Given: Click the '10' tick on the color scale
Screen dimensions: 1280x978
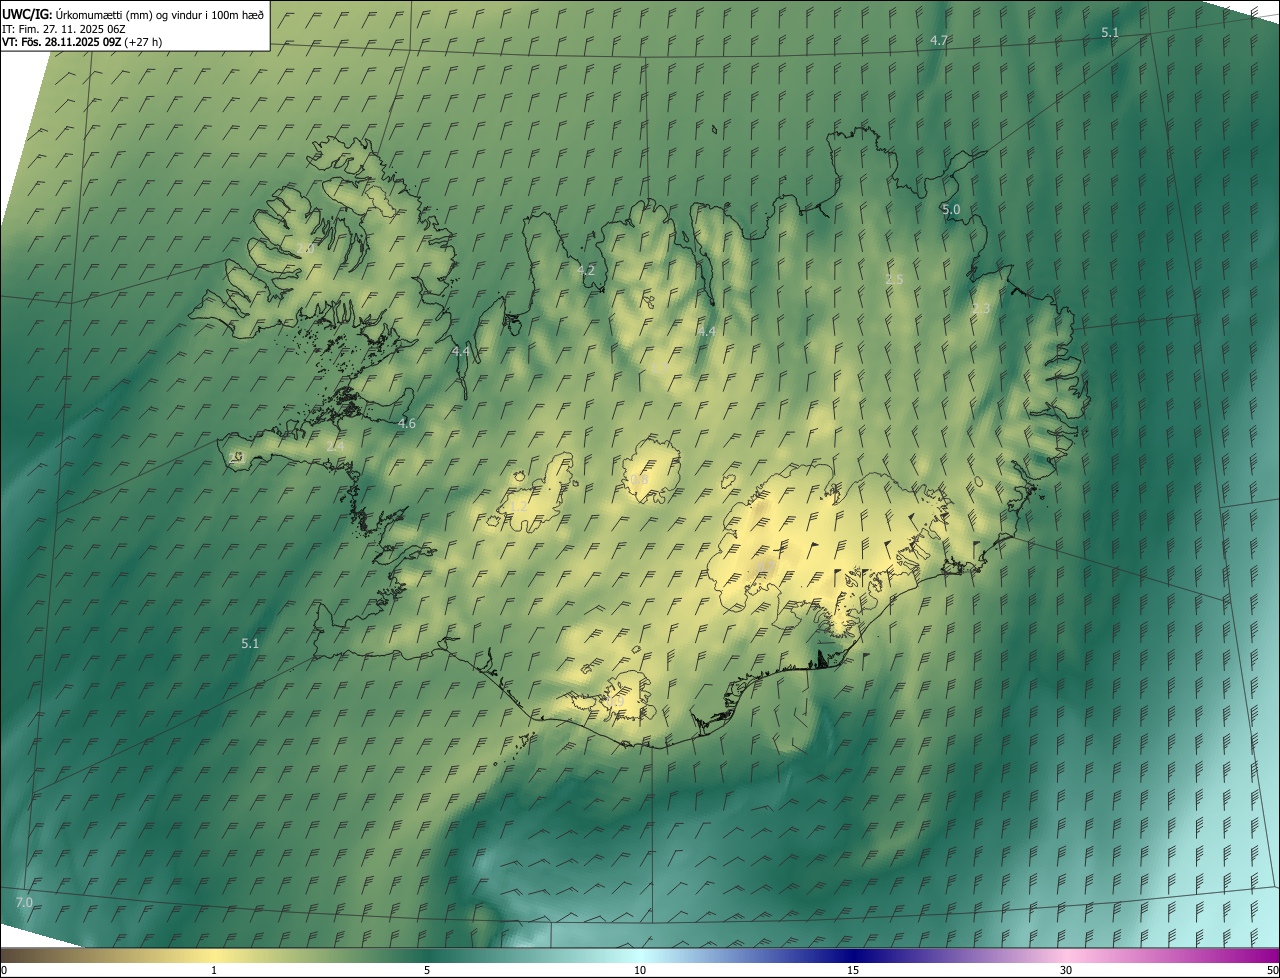Looking at the screenshot, I should (640, 970).
